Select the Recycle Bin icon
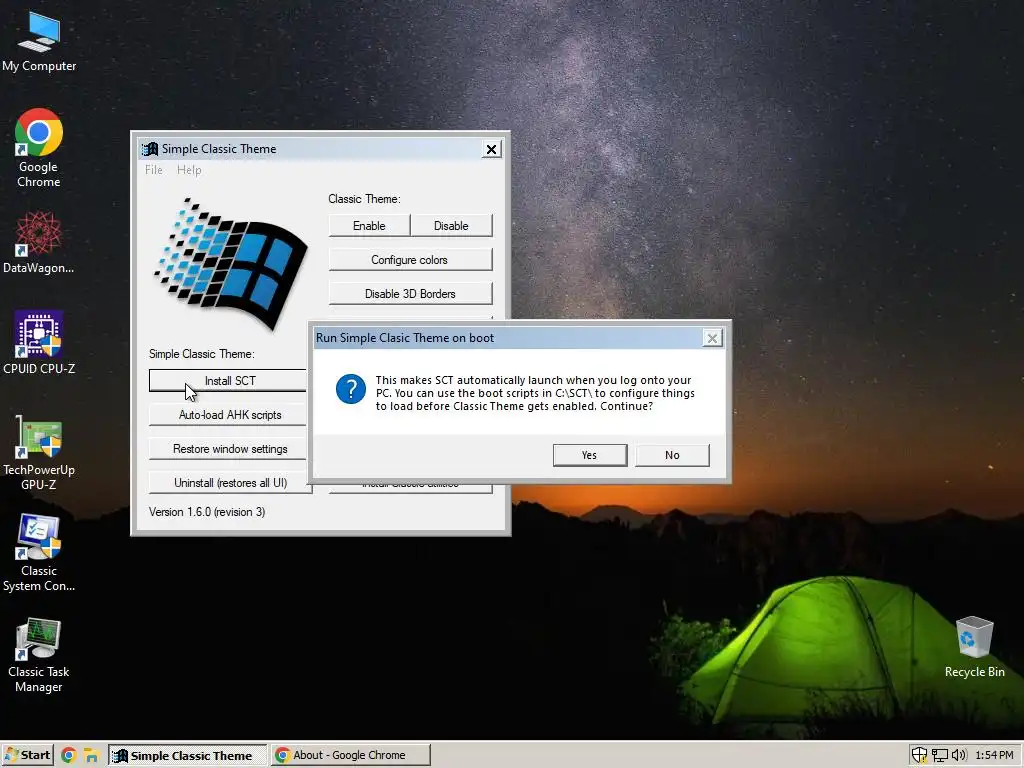The image size is (1024, 768). [x=974, y=647]
